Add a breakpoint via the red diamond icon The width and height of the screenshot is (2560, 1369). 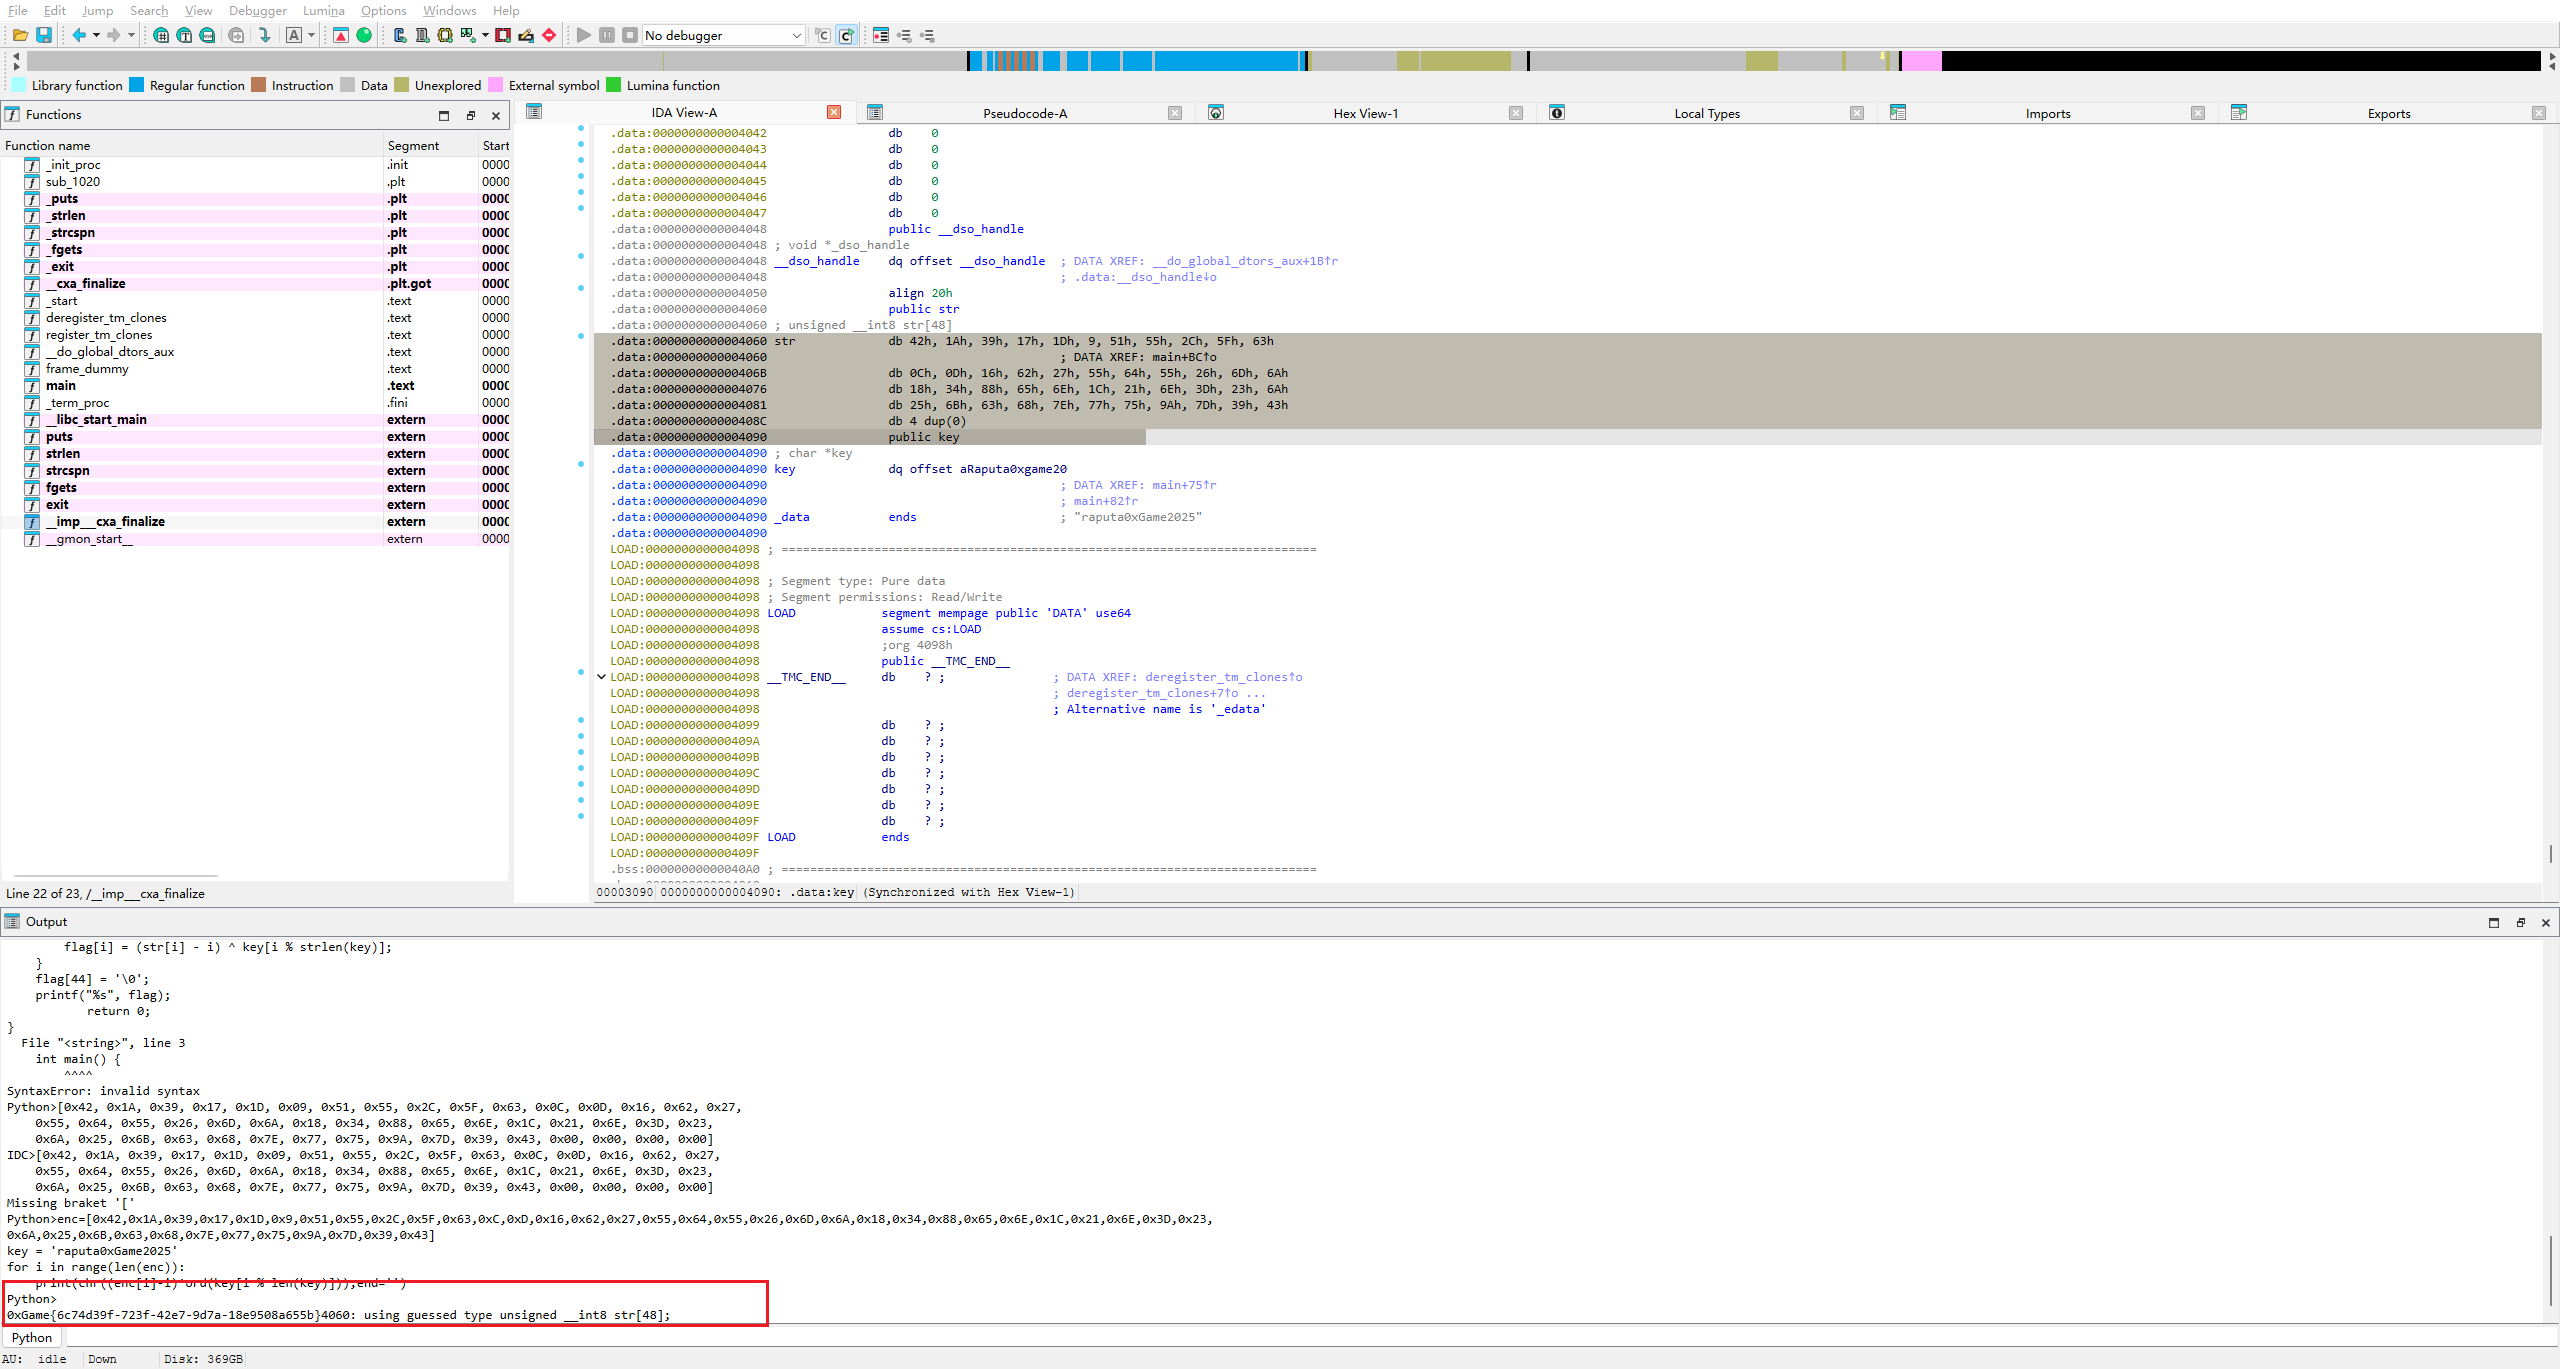tap(549, 35)
